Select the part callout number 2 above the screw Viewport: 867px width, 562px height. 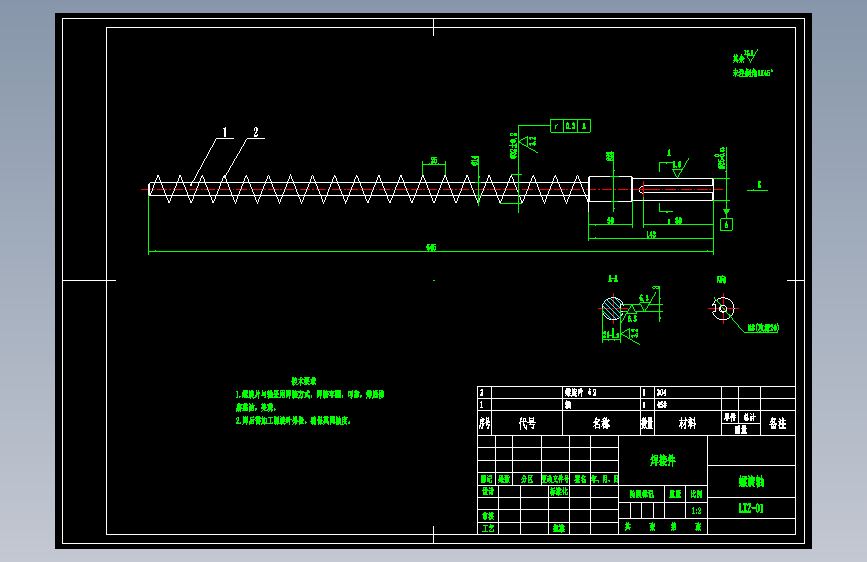[255, 132]
